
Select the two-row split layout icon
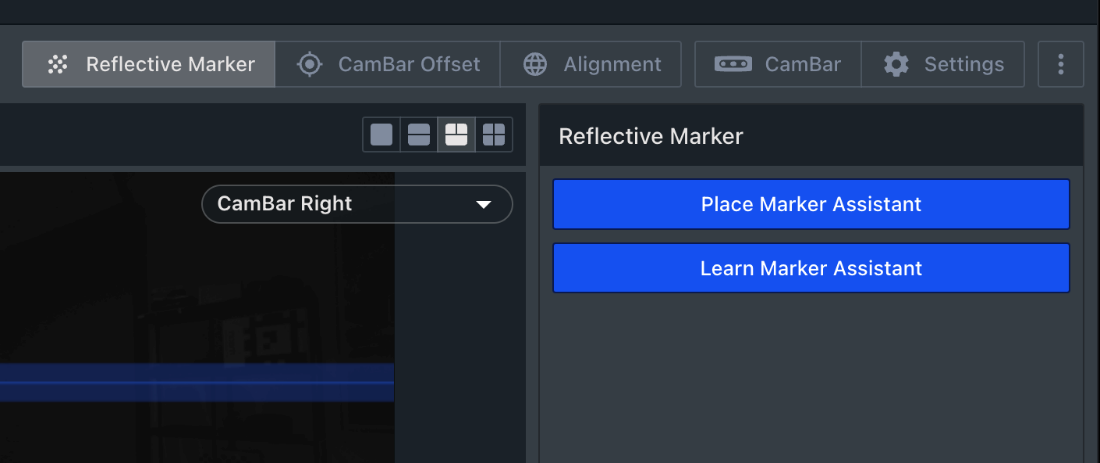(x=419, y=135)
